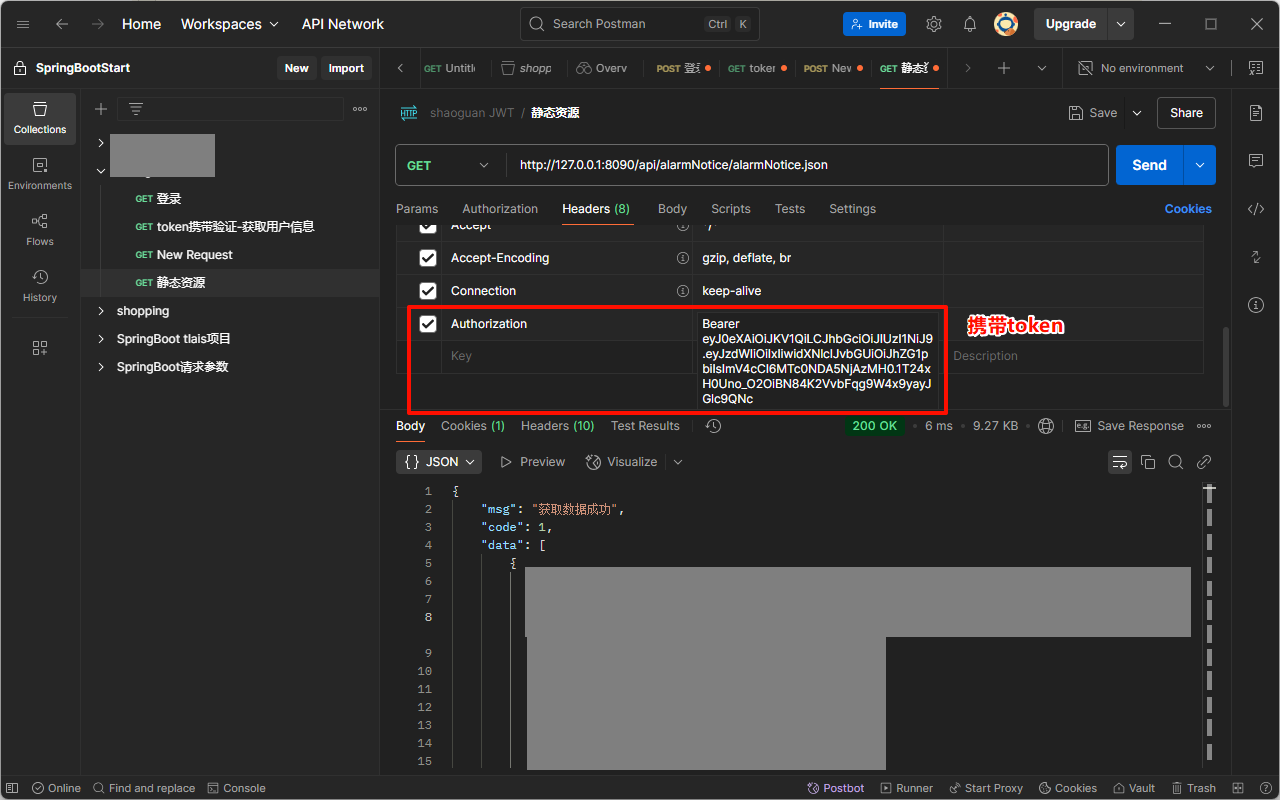Open the response Headers (10) tab
The width and height of the screenshot is (1280, 800).
click(x=557, y=426)
